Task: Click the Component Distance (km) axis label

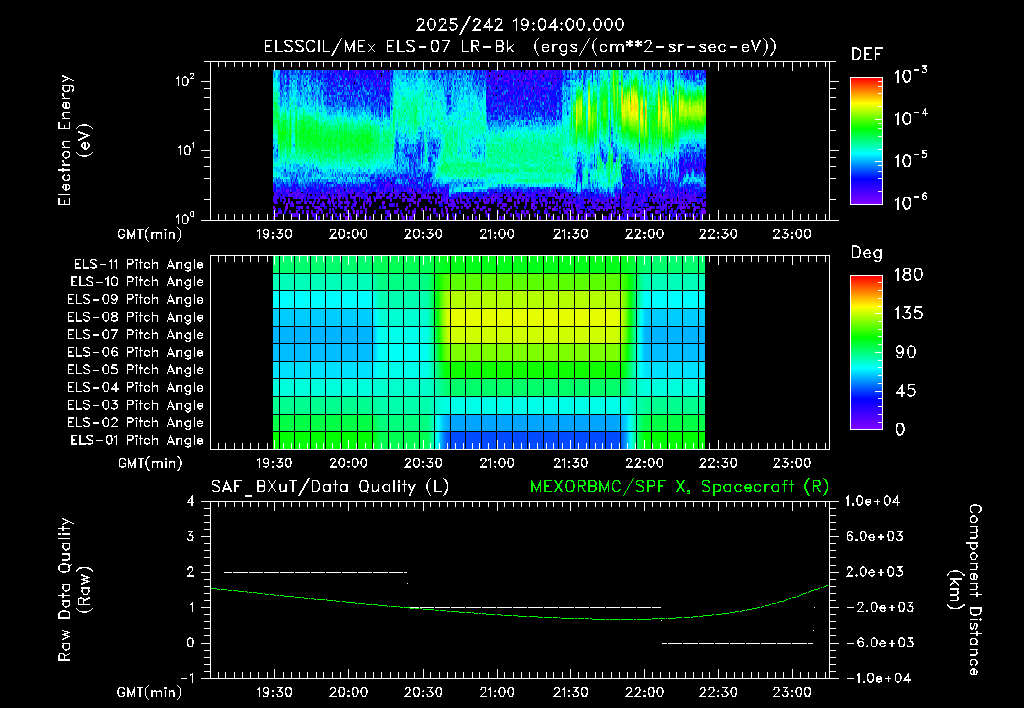Action: coord(965,589)
